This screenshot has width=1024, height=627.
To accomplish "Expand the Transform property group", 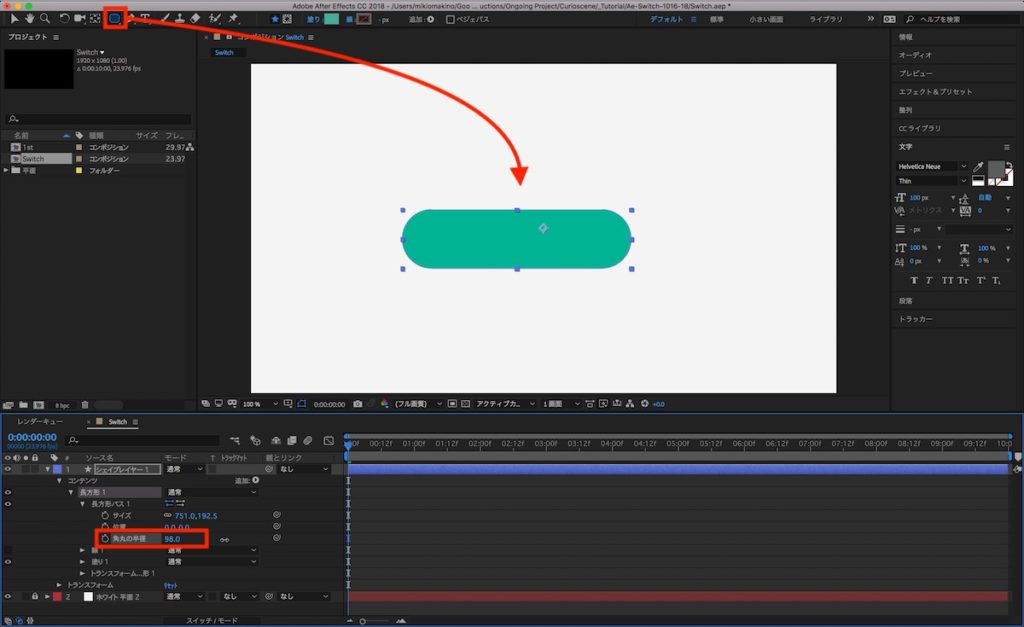I will [59, 585].
